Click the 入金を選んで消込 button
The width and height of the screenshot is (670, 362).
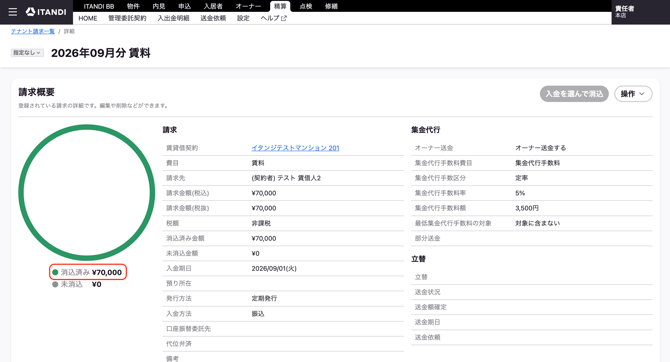[x=574, y=94]
